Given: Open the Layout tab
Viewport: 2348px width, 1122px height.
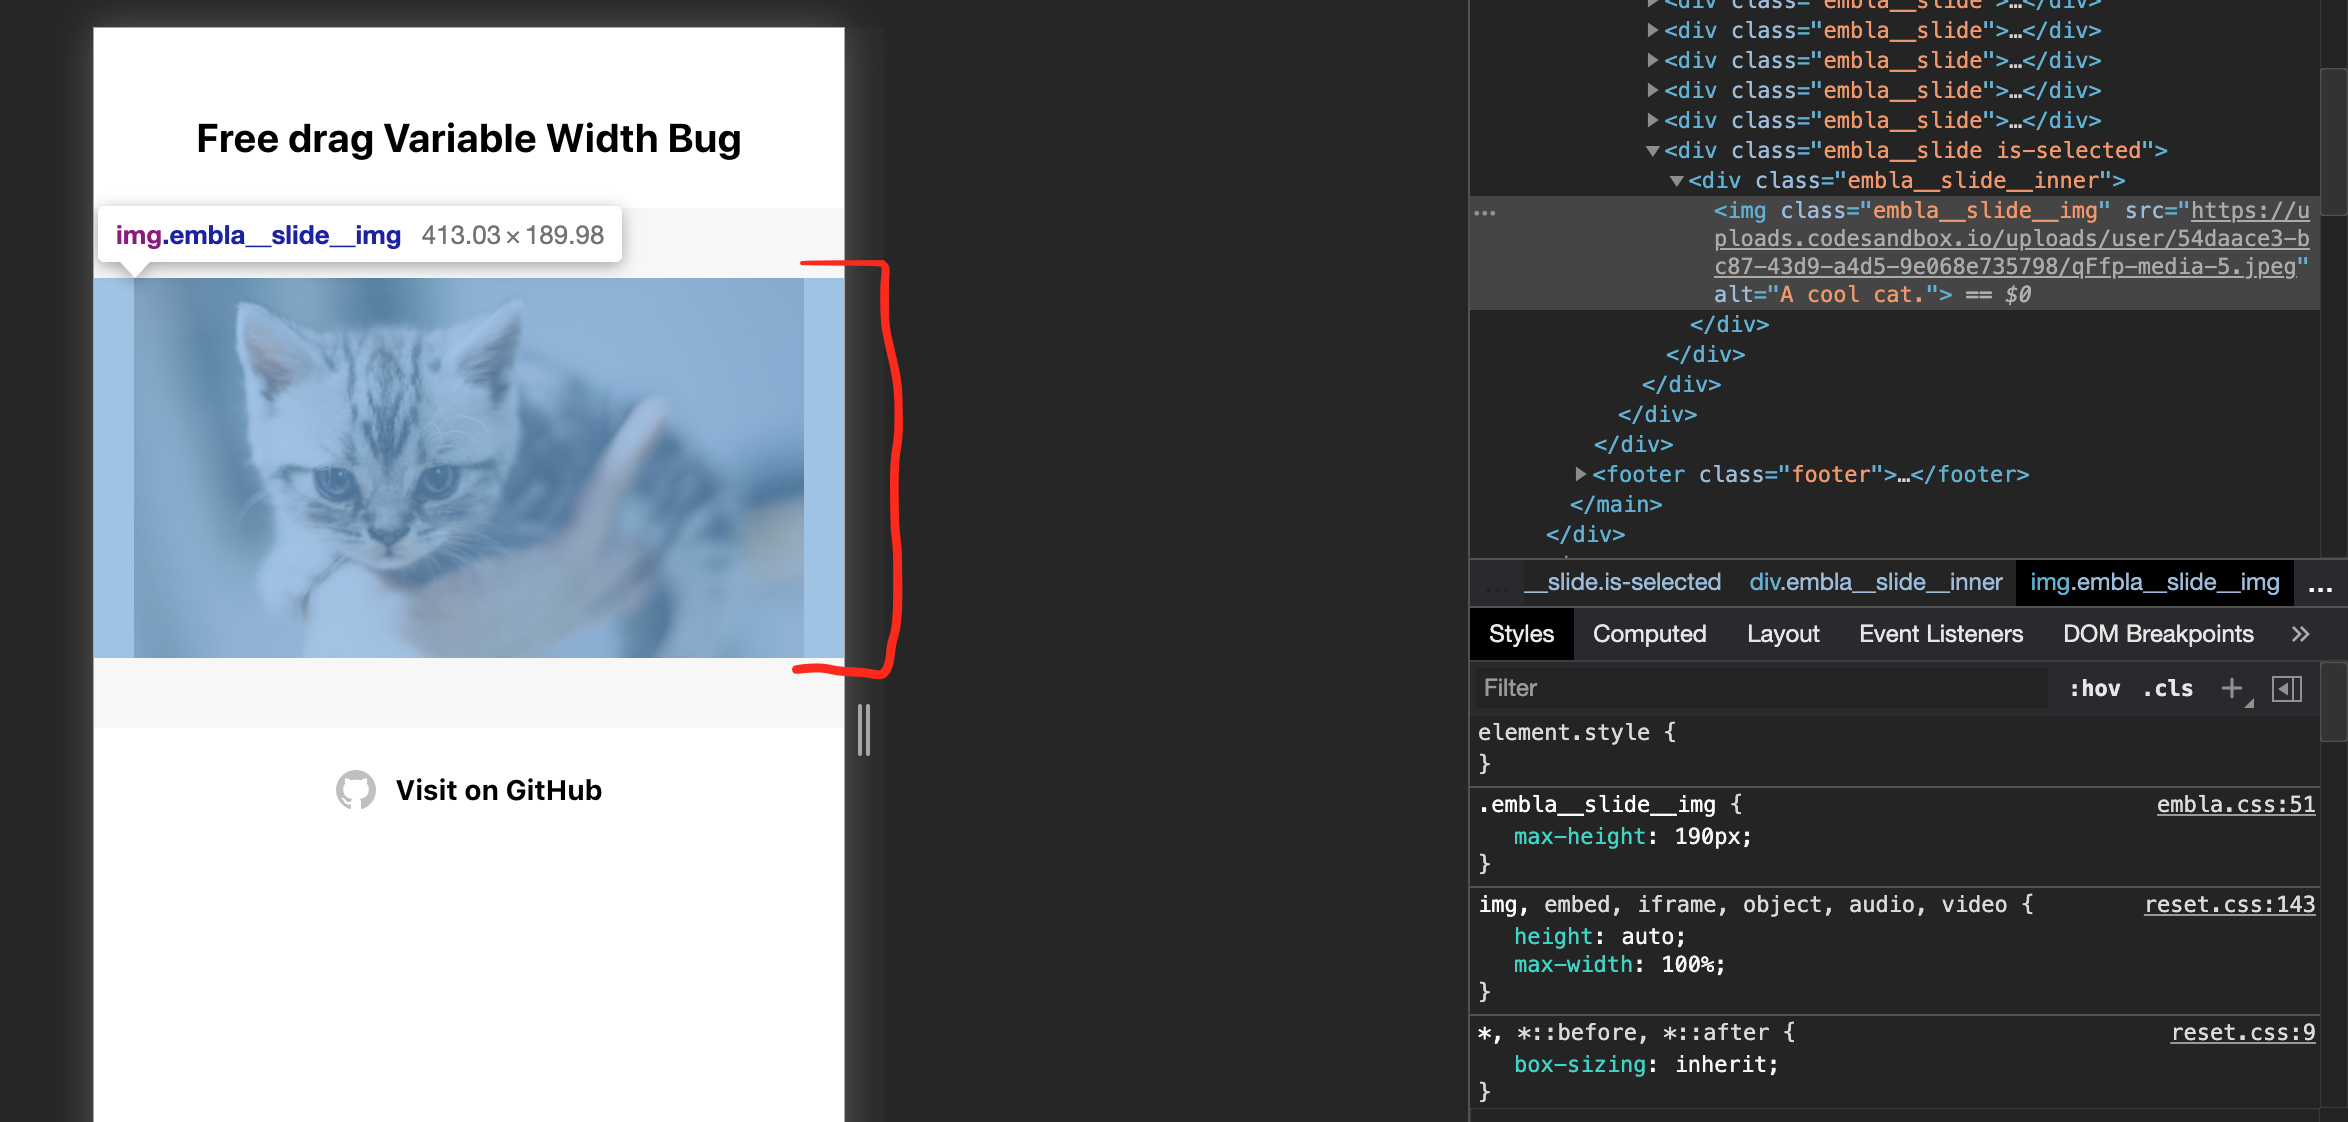Looking at the screenshot, I should [x=1783, y=633].
